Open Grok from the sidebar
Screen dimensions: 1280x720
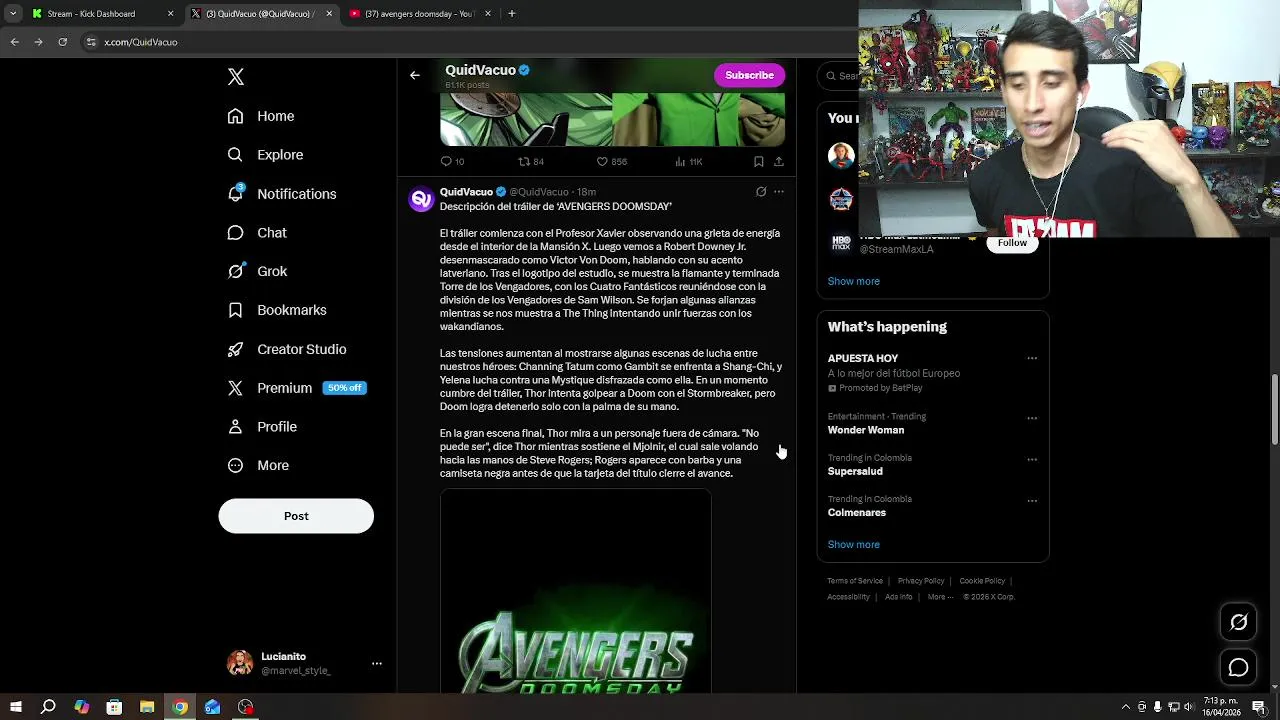point(257,271)
